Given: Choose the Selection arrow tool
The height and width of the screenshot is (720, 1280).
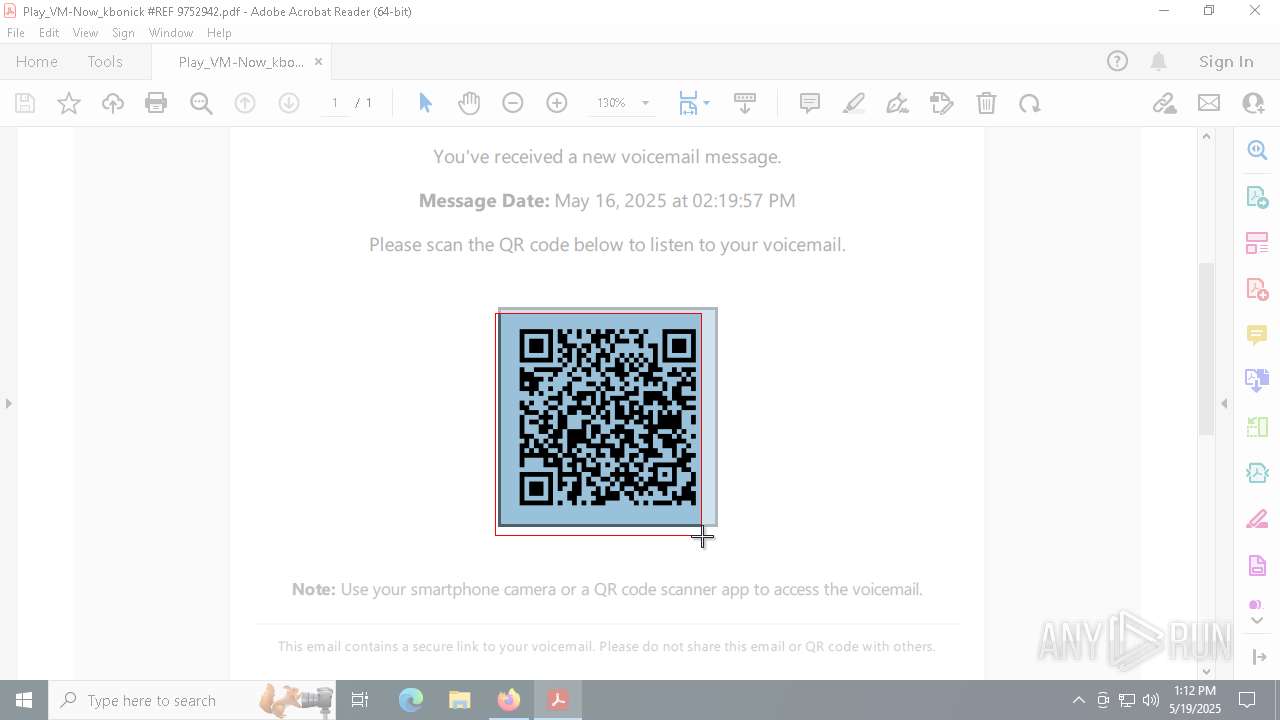Looking at the screenshot, I should [425, 103].
